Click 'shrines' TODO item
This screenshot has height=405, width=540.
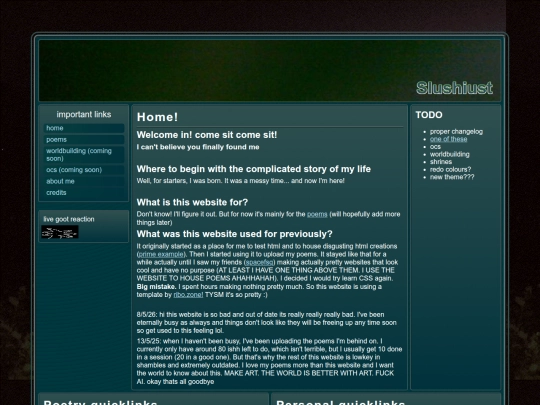tap(441, 162)
